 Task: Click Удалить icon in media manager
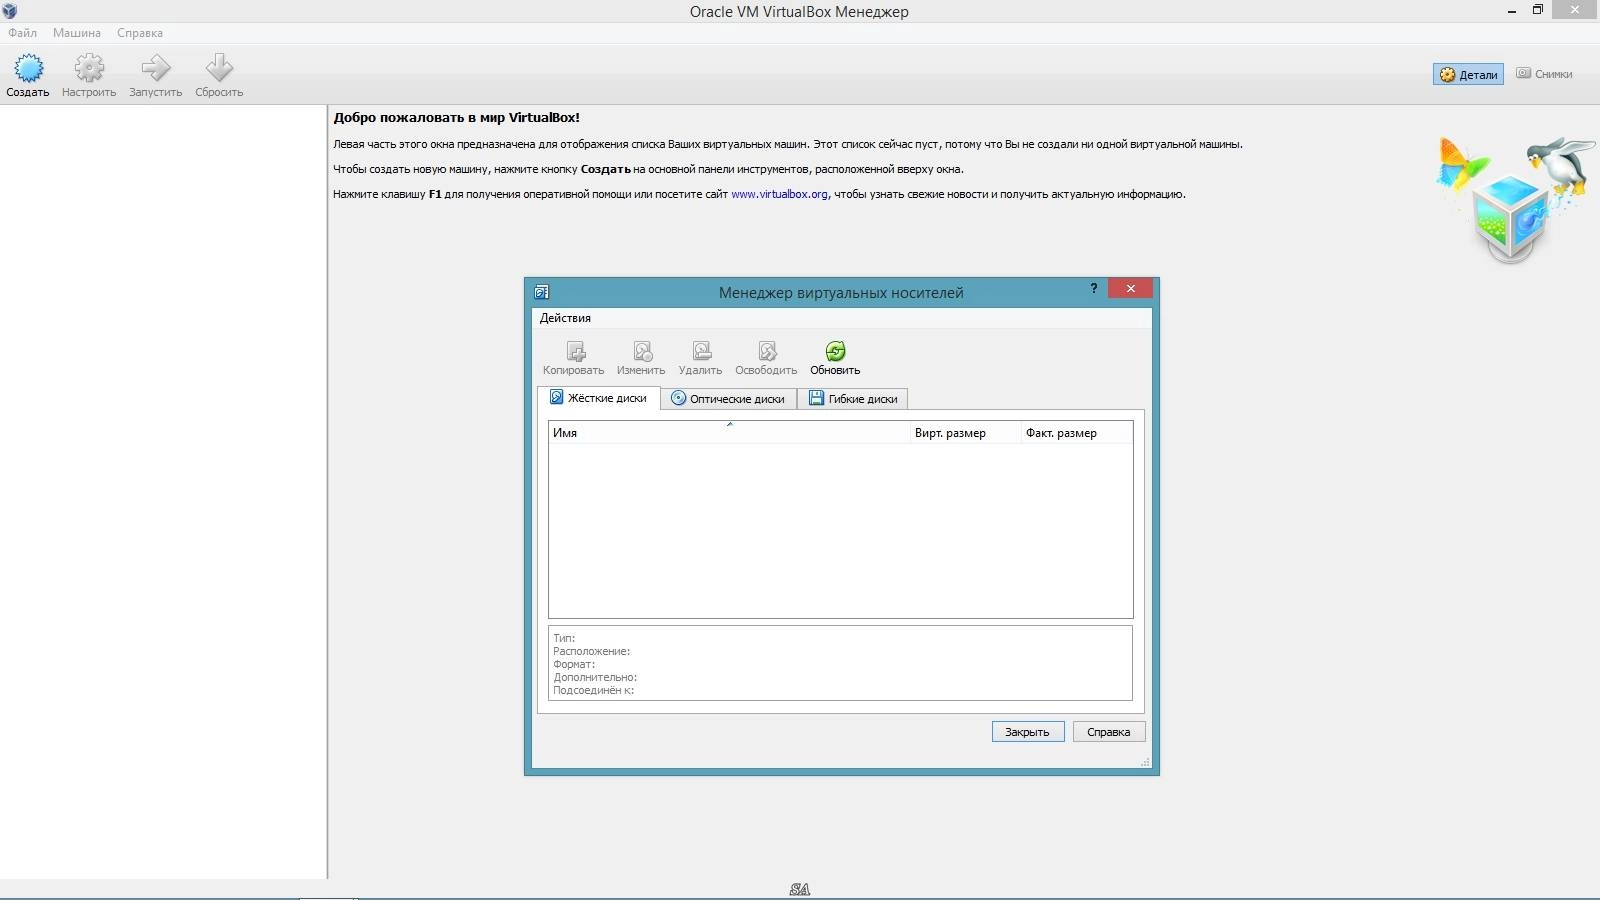[x=701, y=351]
